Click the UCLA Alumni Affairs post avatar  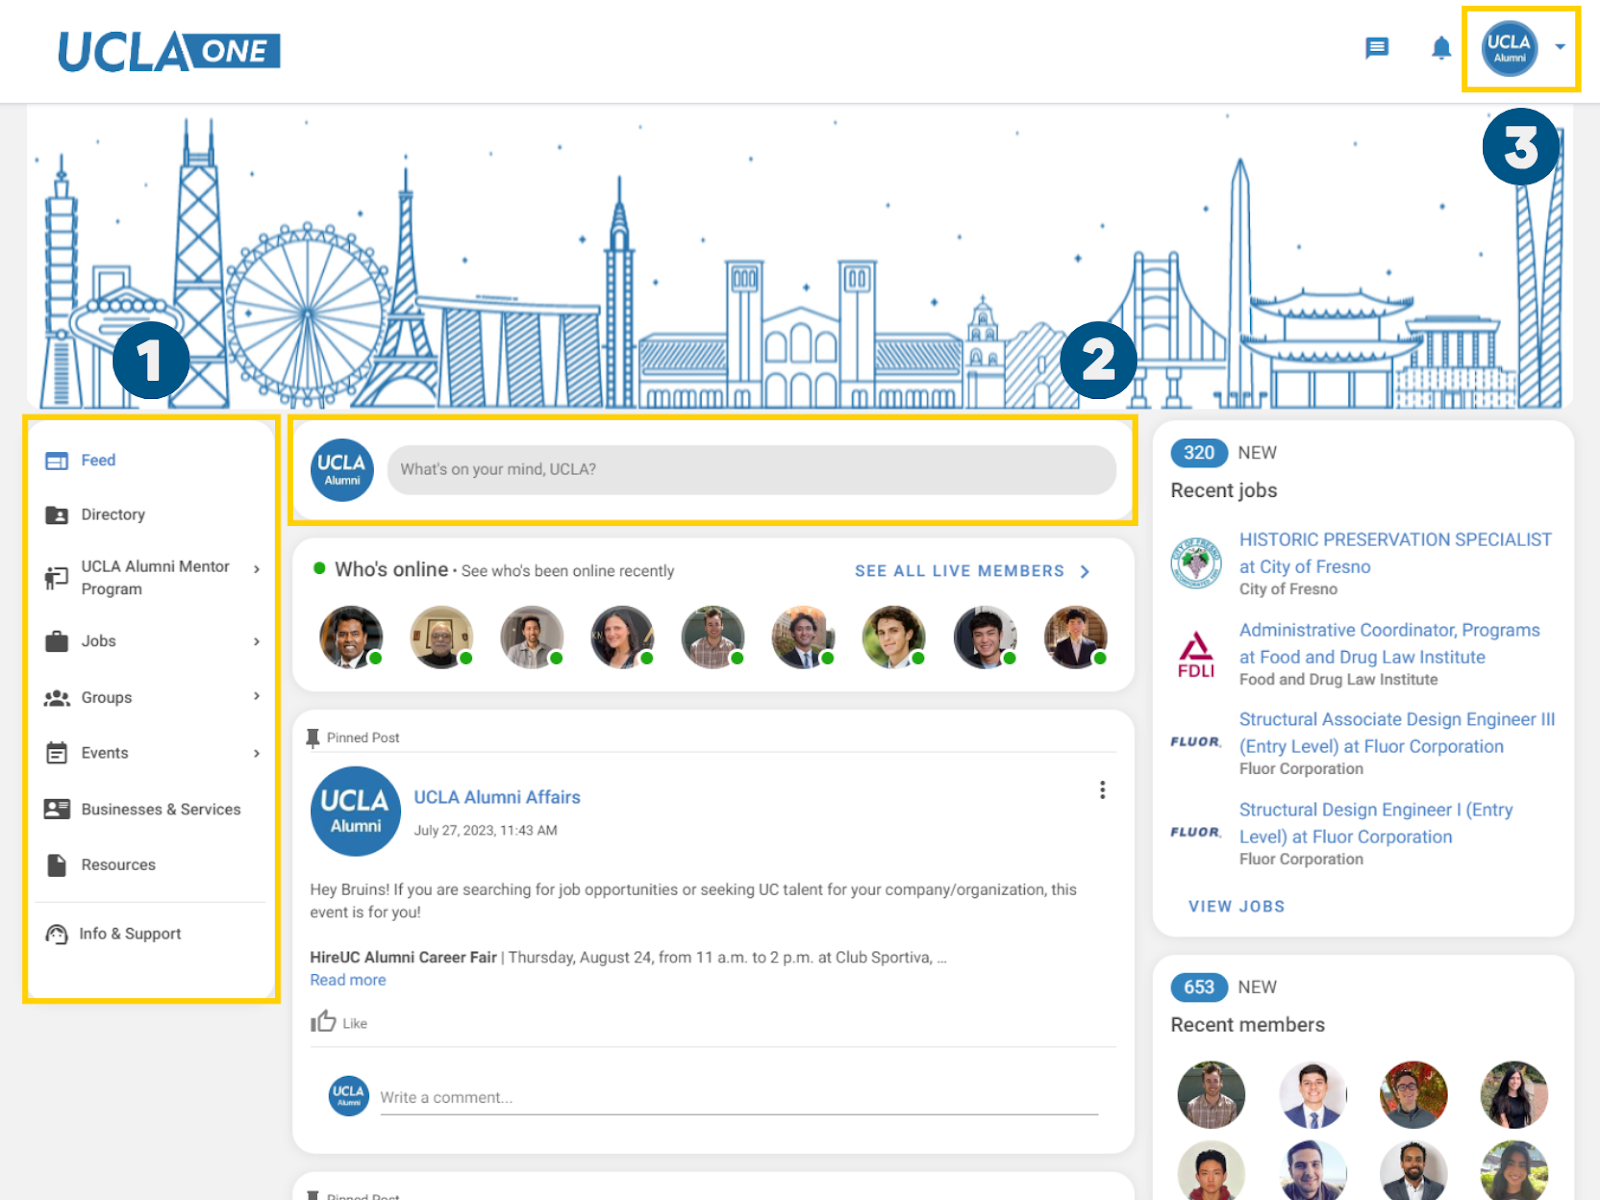pos(356,811)
